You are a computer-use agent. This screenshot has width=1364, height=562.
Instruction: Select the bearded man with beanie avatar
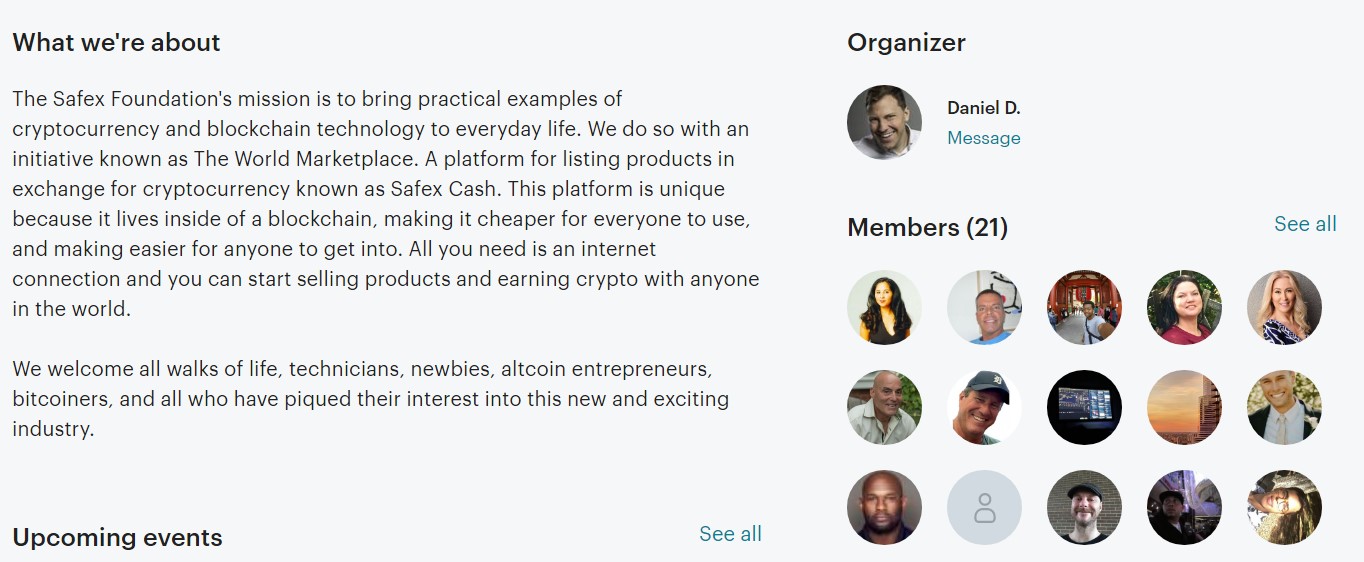[1084, 508]
